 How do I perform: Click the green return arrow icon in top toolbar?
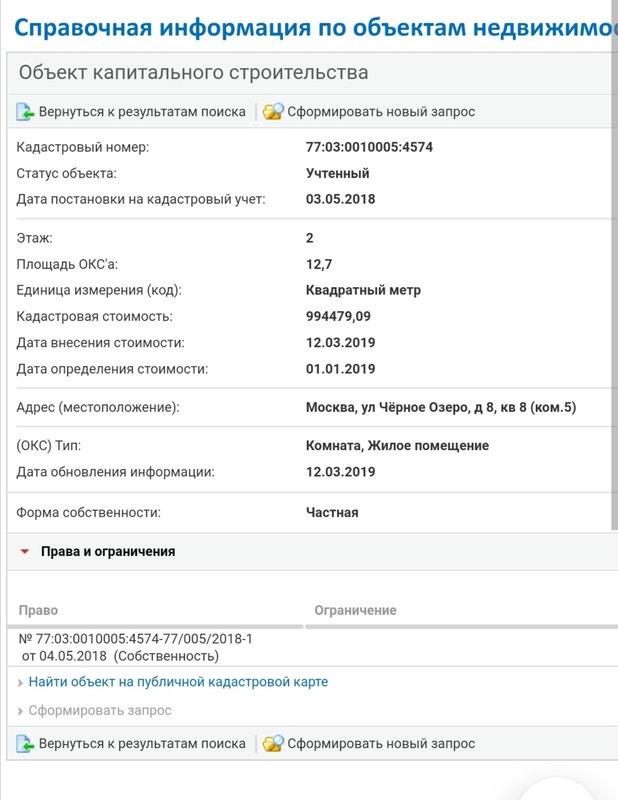pyautogui.click(x=24, y=111)
